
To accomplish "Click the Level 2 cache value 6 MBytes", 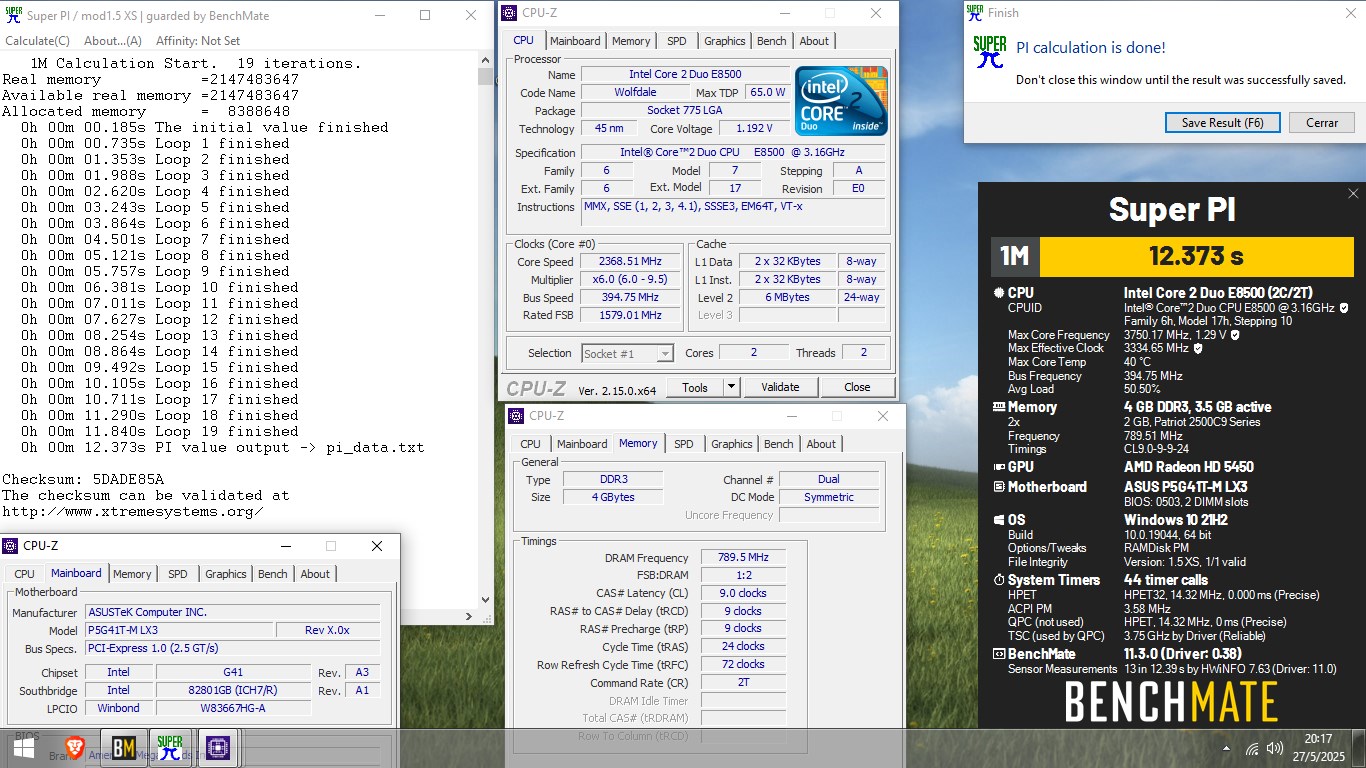I will (x=786, y=298).
